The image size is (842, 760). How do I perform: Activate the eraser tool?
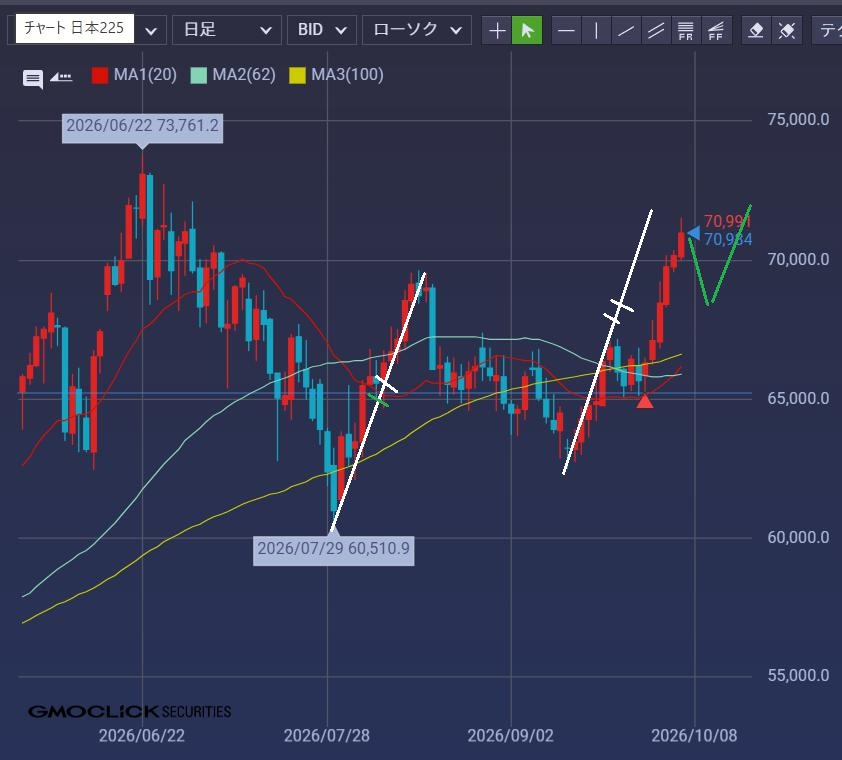coord(756,30)
